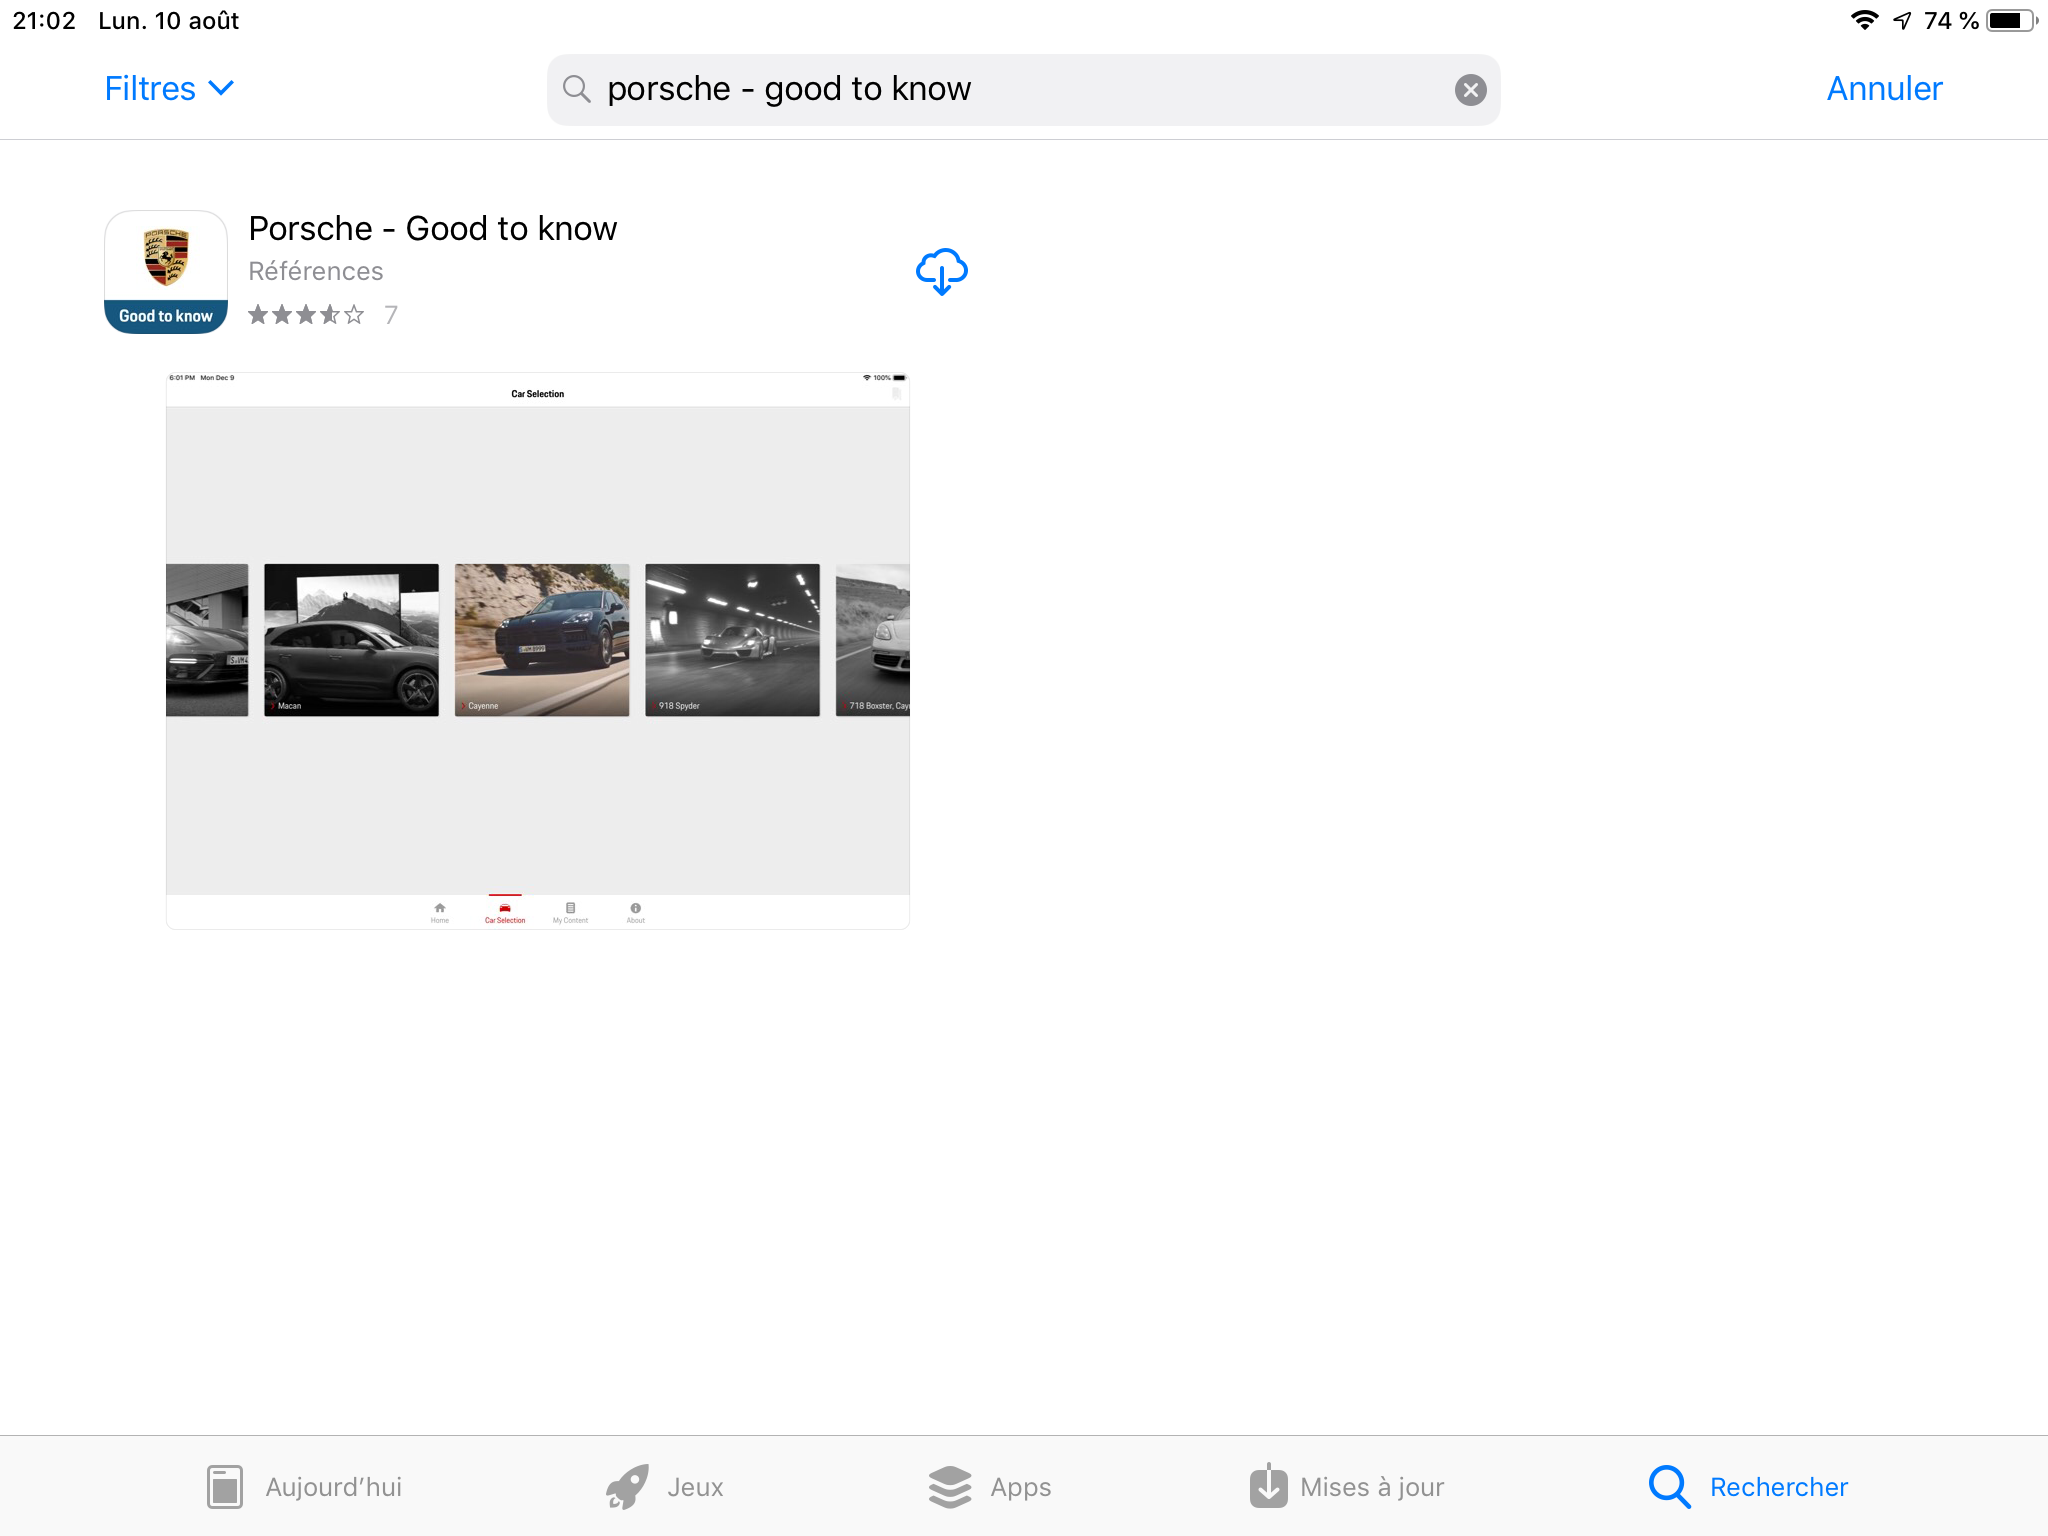Tap the star rating of the app
This screenshot has height=1536, width=2048.
click(x=306, y=315)
